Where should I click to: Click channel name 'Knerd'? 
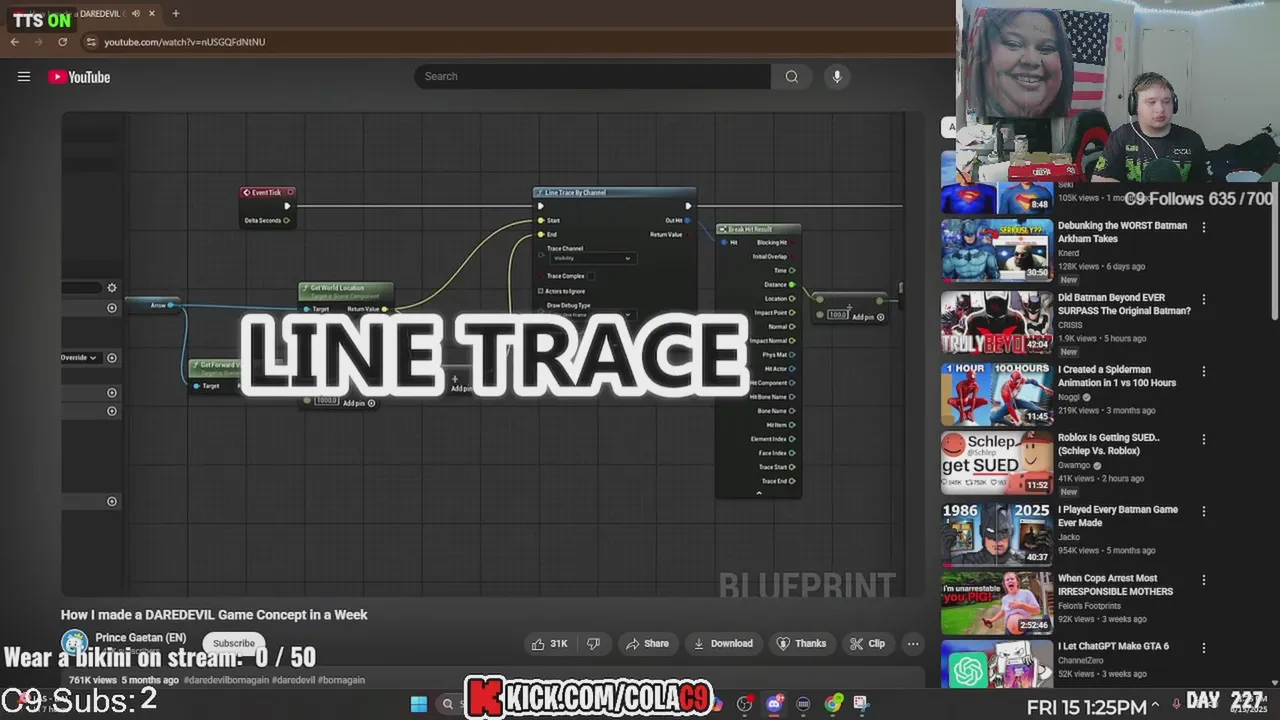point(1071,253)
